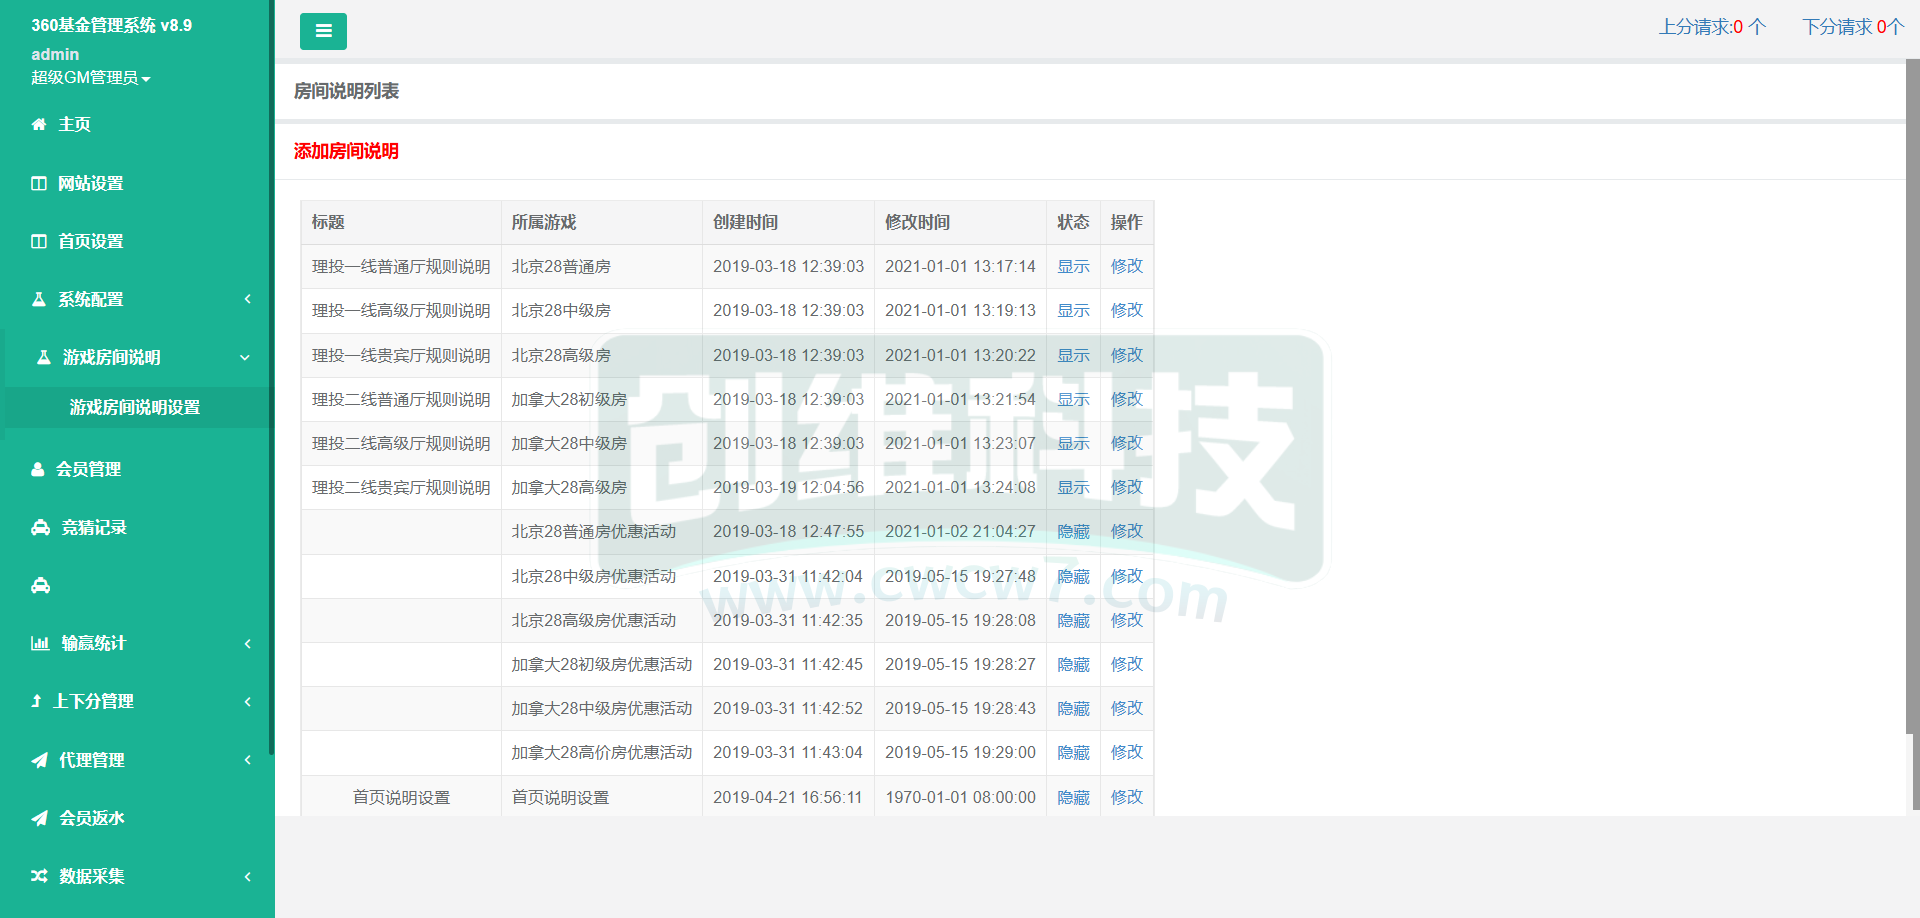
Task: Toggle 显示 status for 加拿大28初级房
Action: [1073, 399]
